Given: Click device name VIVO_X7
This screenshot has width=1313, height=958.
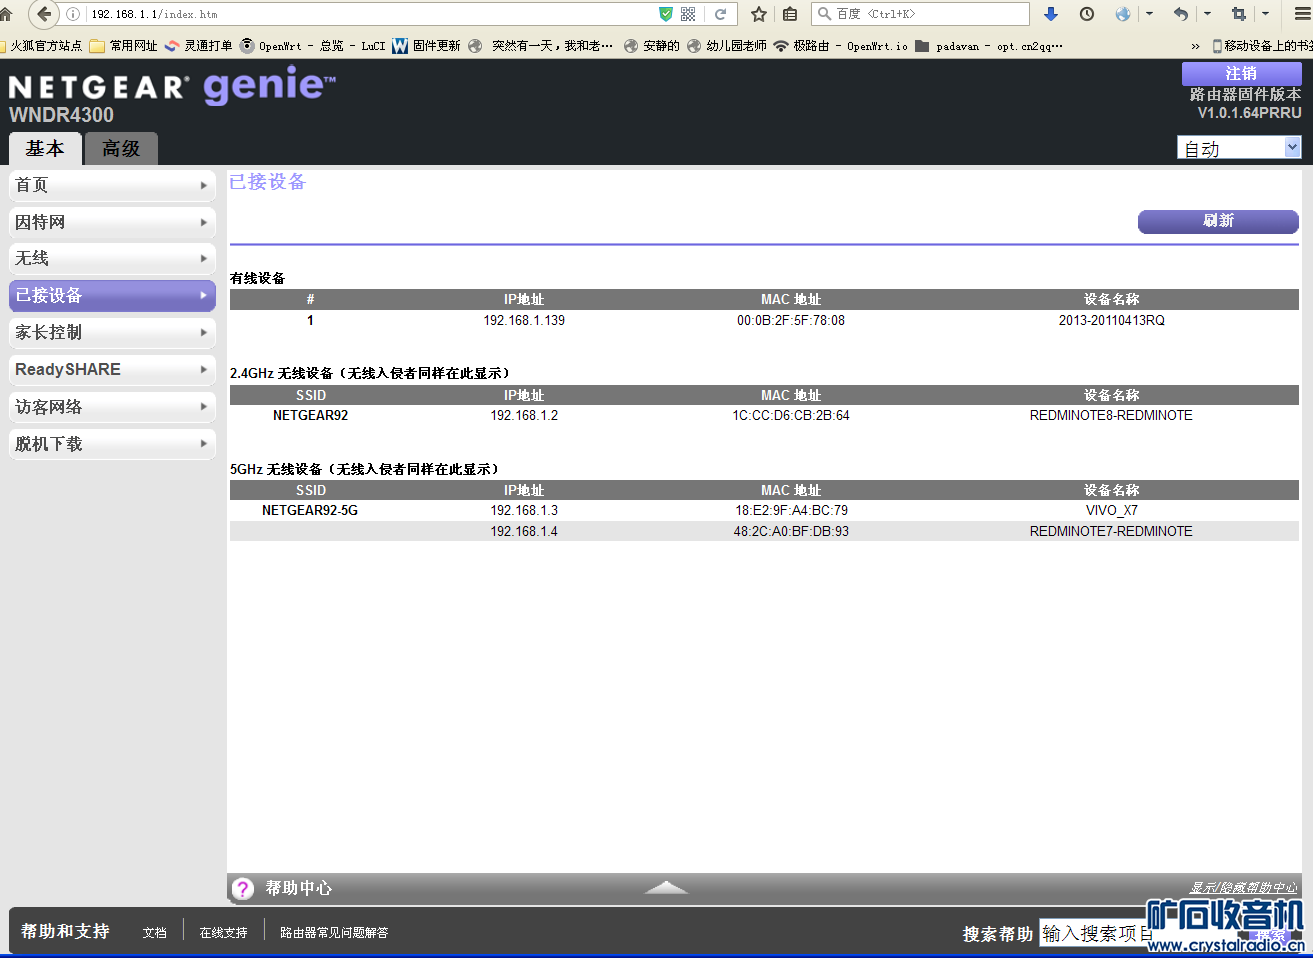Looking at the screenshot, I should 1112,510.
